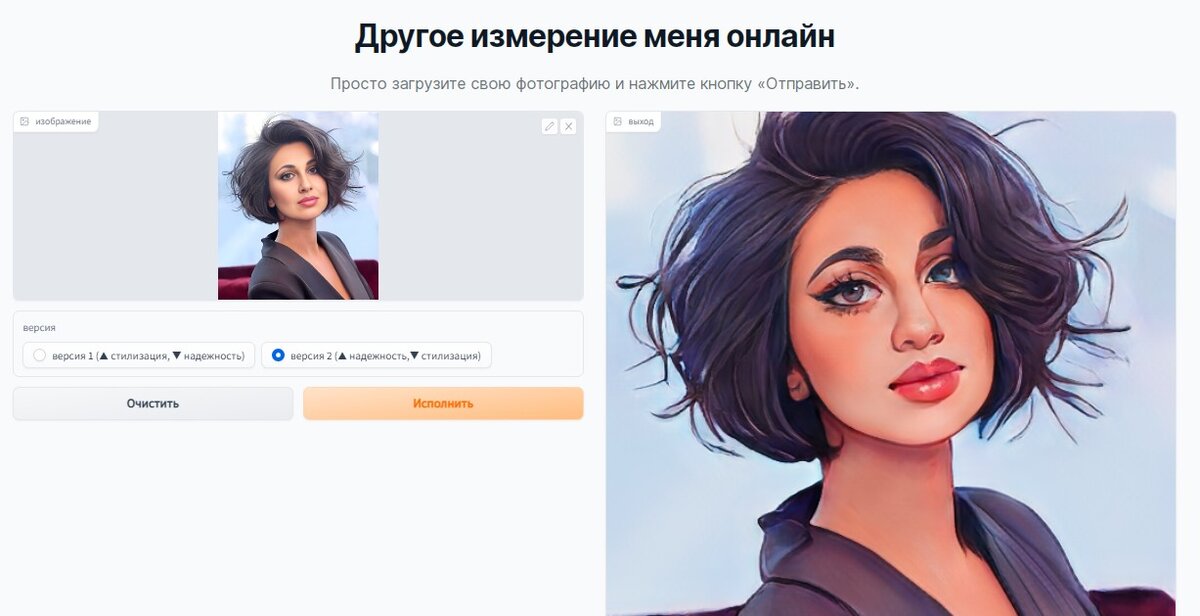Select the «версия 1» radio button

pyautogui.click(x=40, y=355)
